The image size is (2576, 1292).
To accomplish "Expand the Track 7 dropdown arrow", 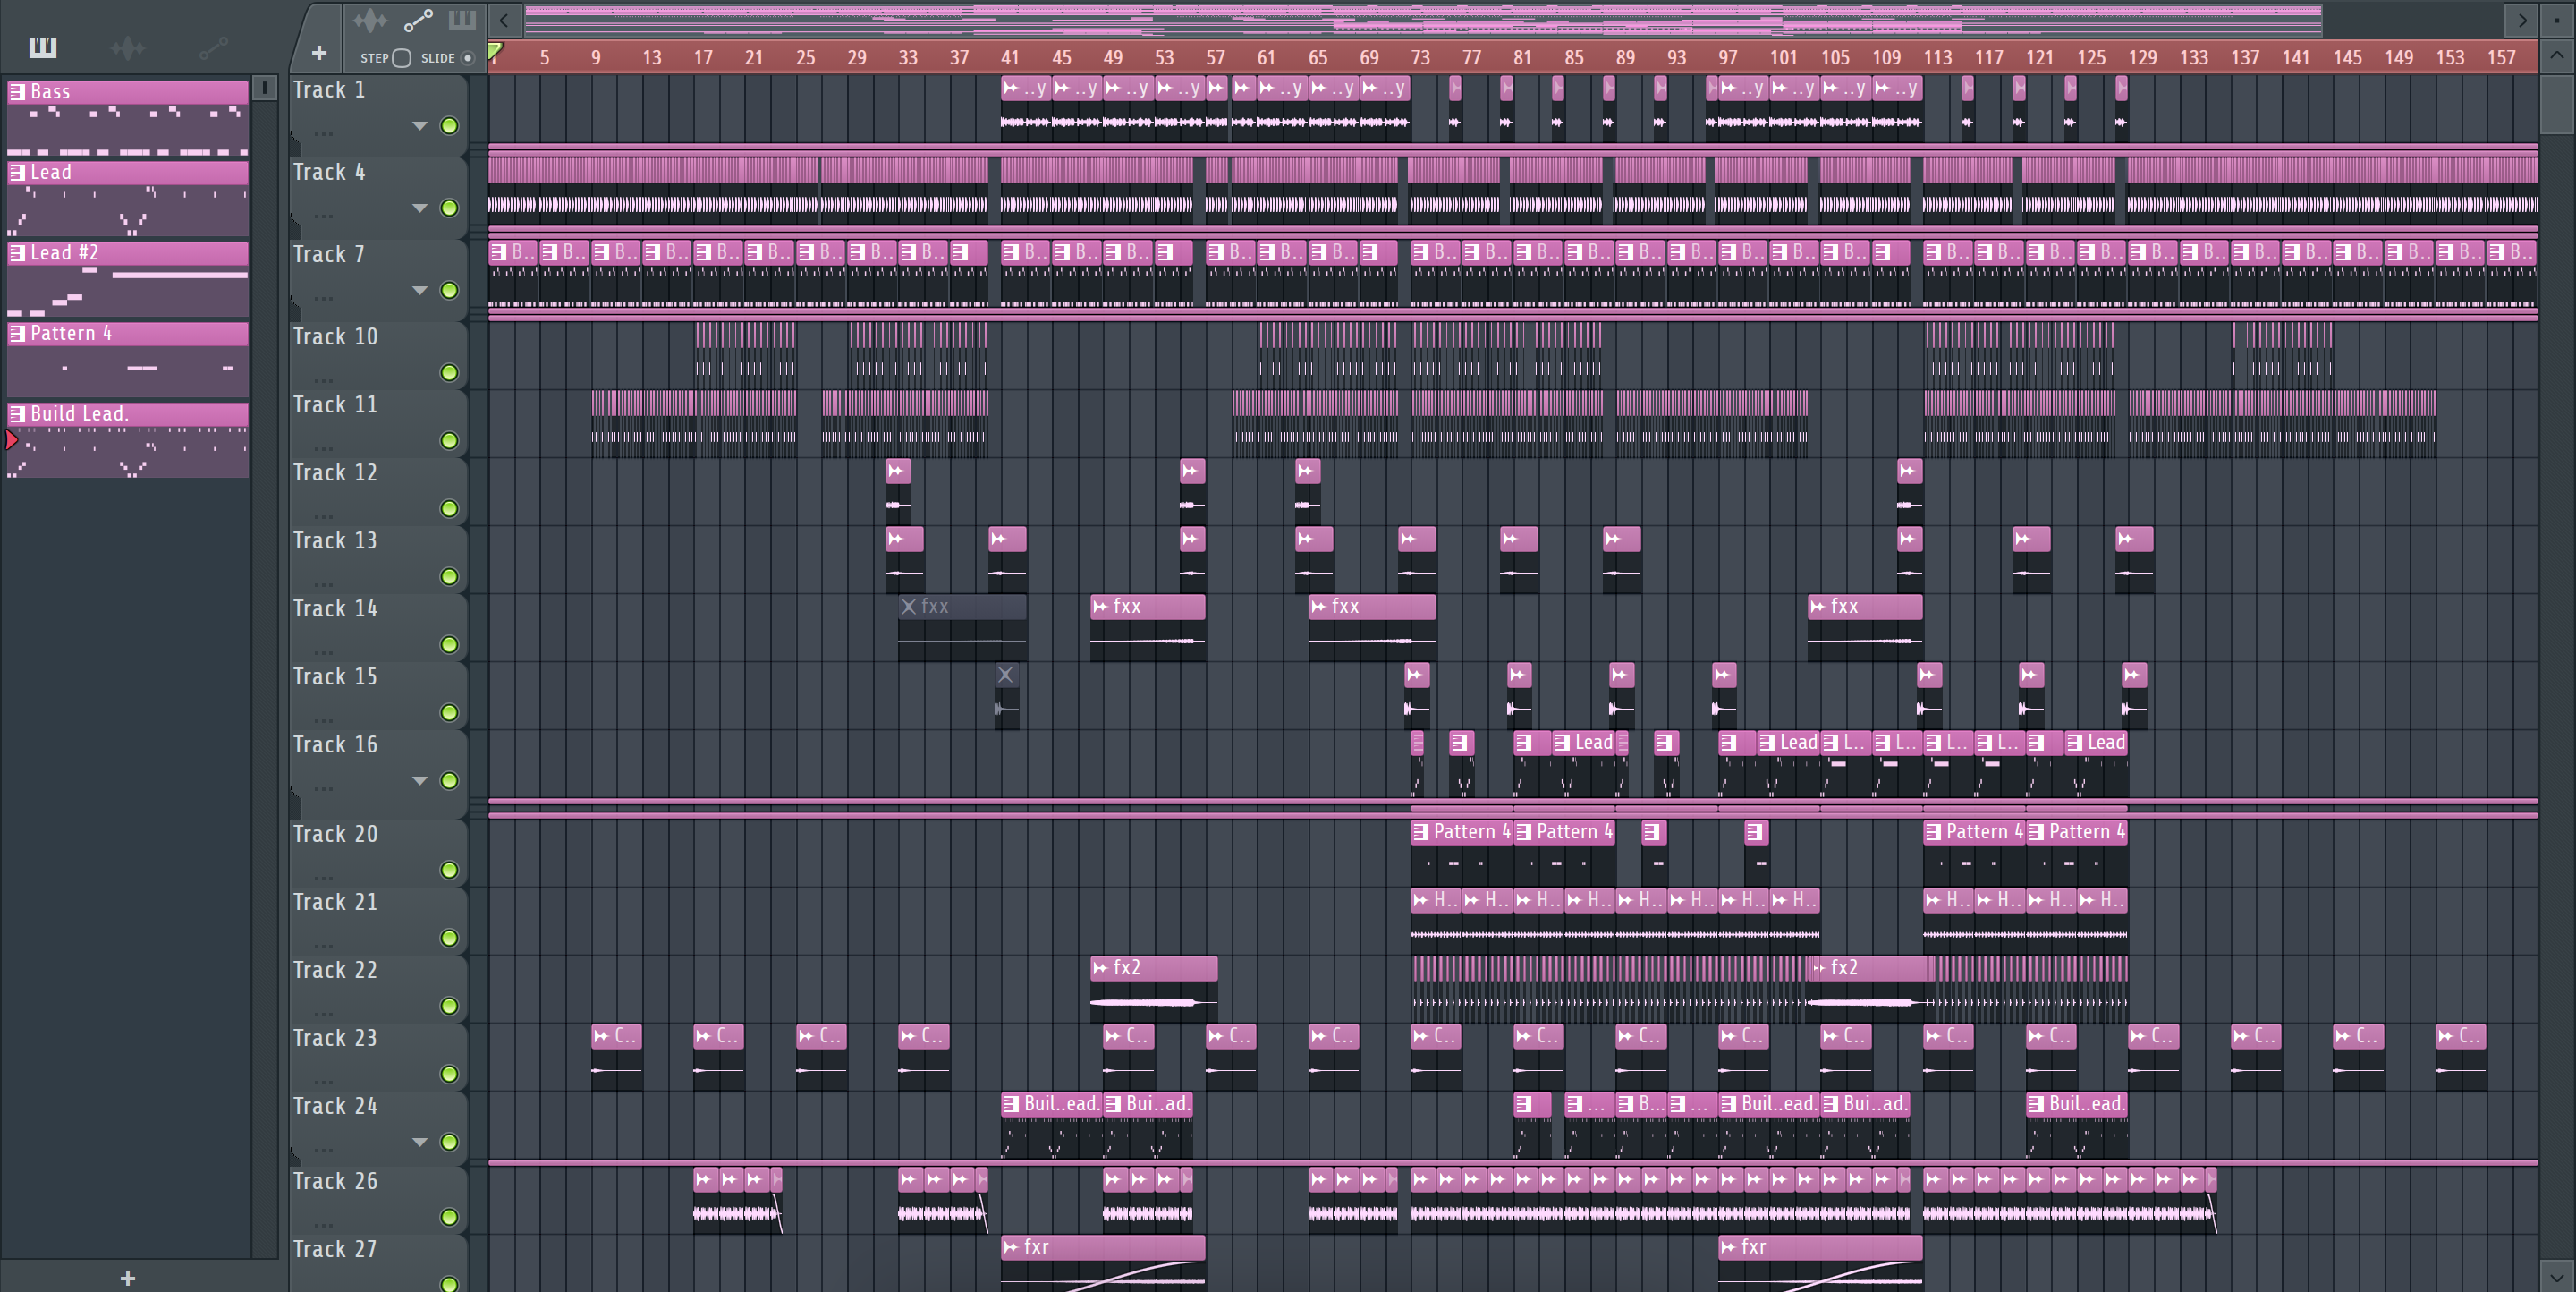I will tap(420, 290).
